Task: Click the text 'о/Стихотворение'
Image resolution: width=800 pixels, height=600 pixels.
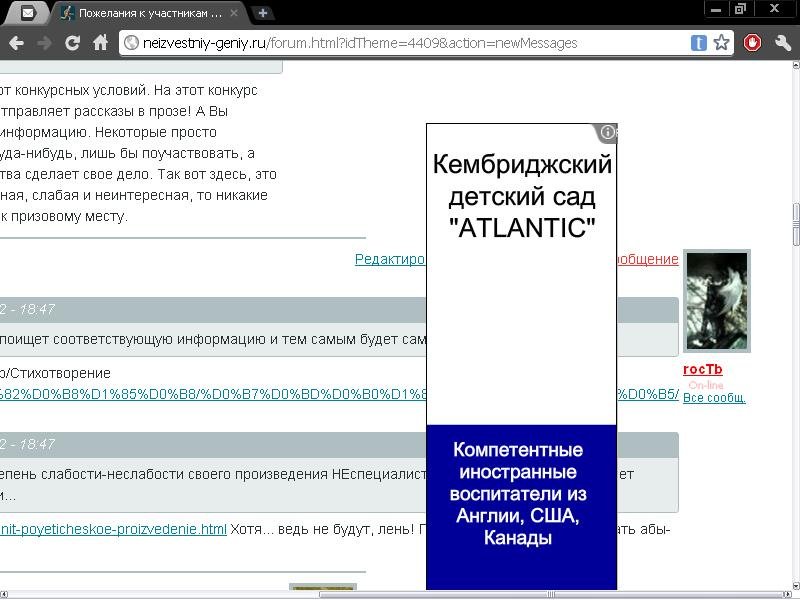Action: pos(55,373)
